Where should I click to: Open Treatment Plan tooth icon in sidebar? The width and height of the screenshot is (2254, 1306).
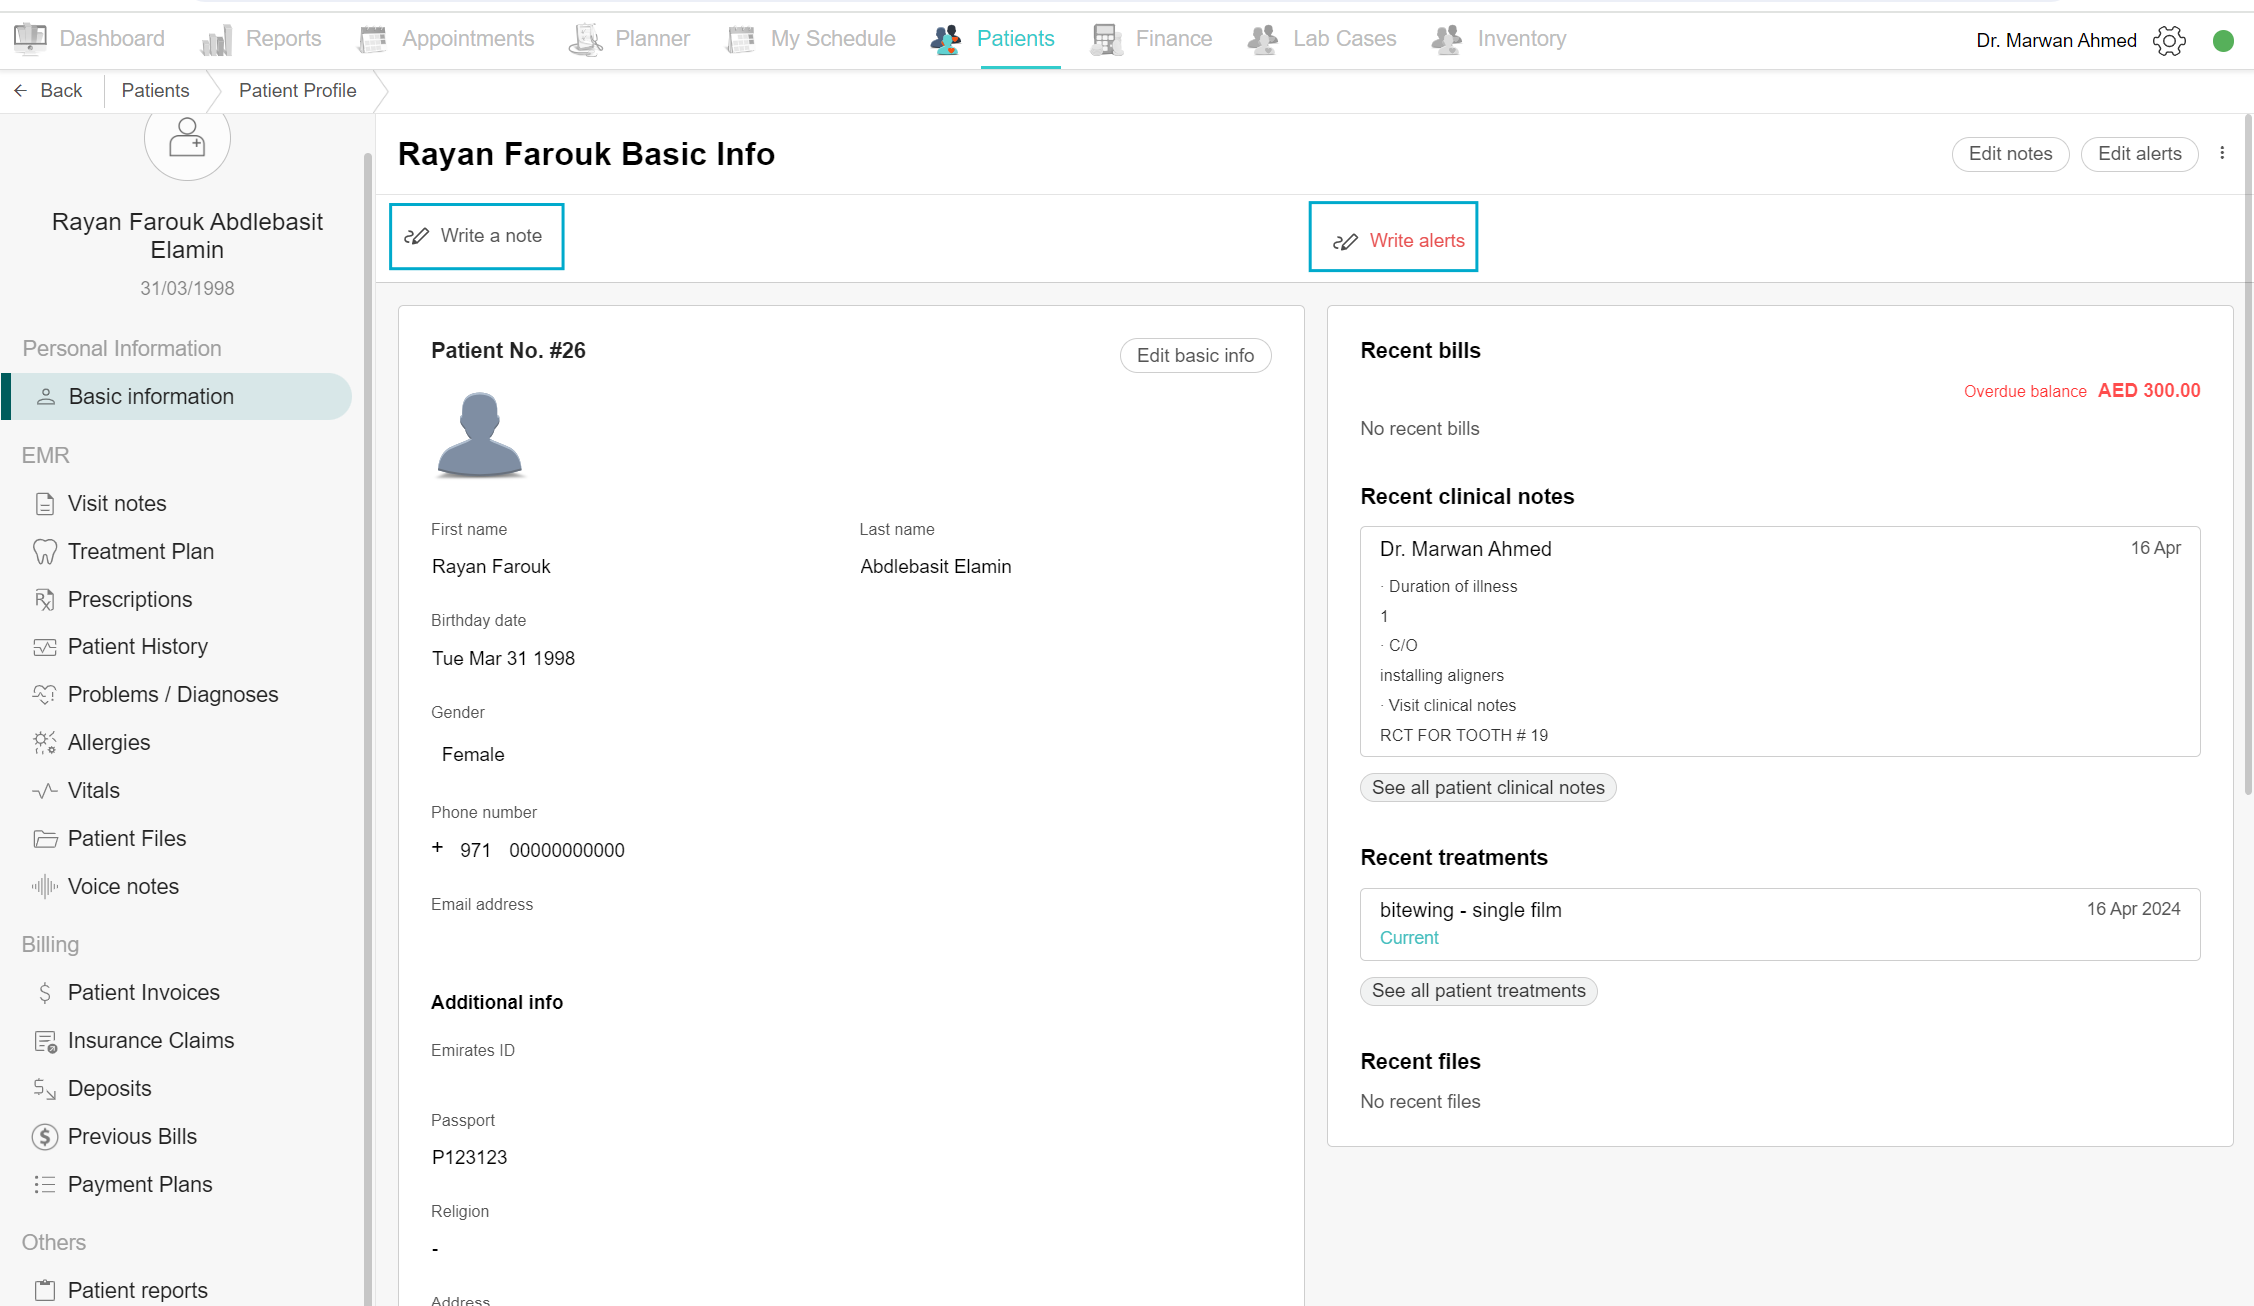pos(45,552)
